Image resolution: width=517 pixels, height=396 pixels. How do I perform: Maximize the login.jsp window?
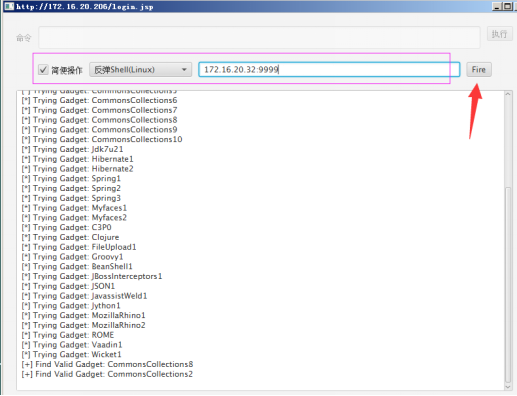click(507, 6)
